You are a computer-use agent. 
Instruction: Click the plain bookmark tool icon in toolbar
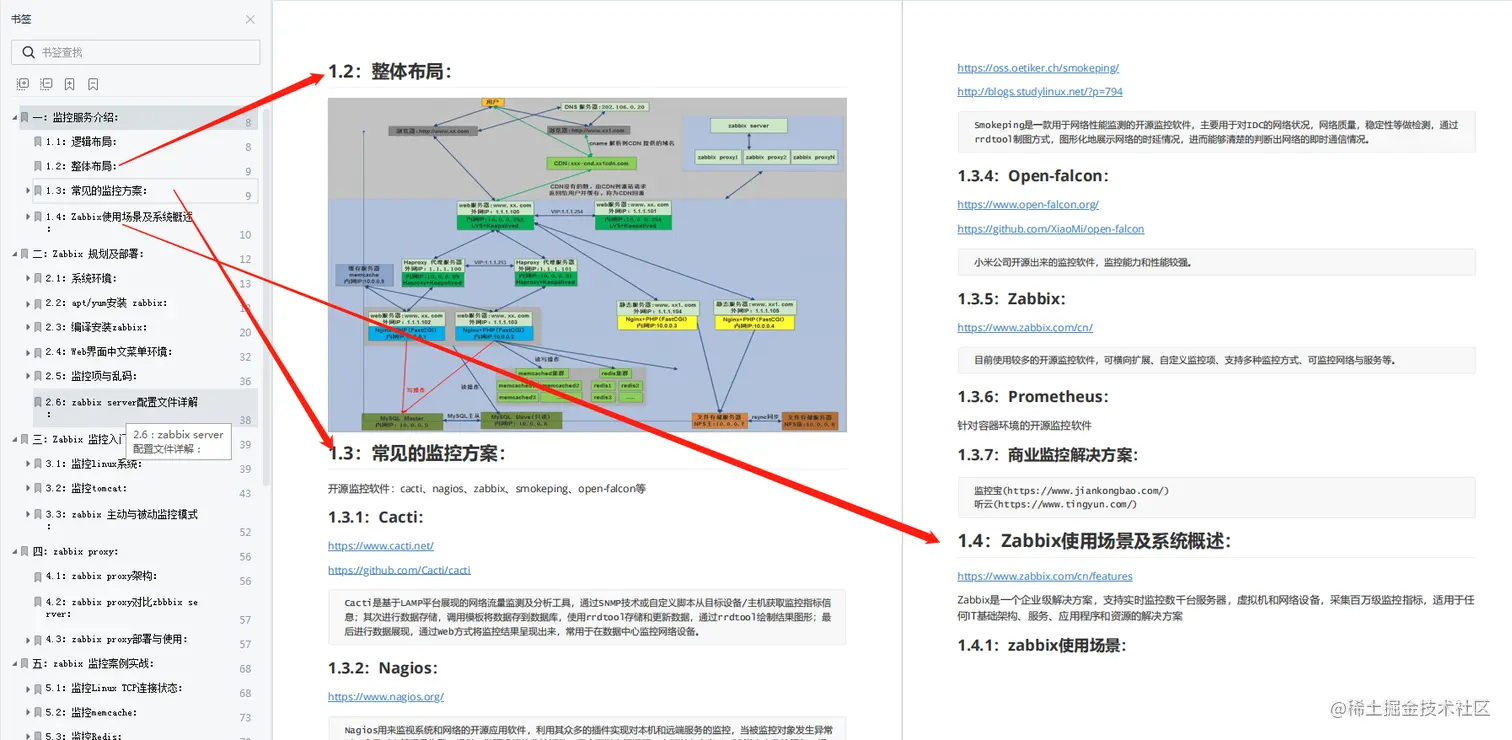(92, 84)
